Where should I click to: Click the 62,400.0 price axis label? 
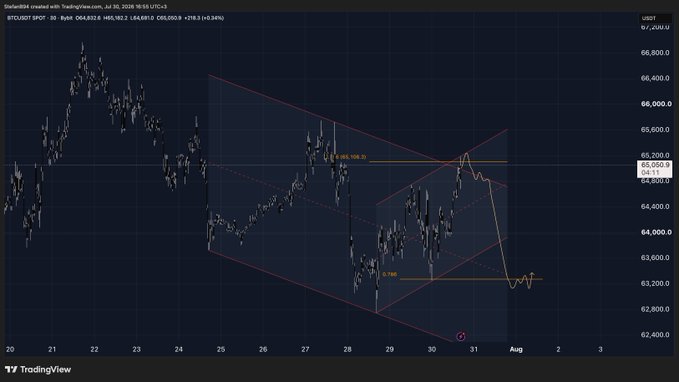pyautogui.click(x=655, y=335)
